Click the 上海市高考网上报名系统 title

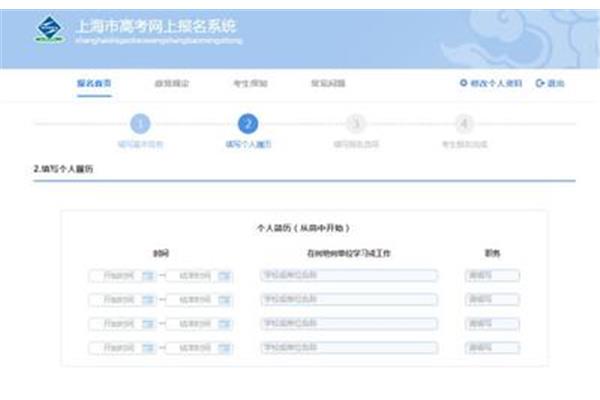(156, 26)
